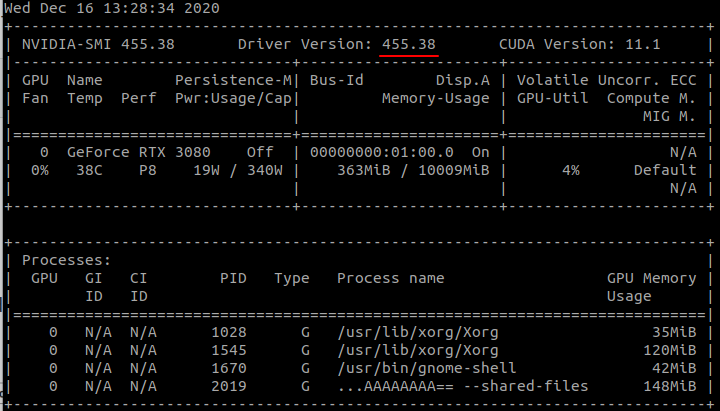Click the 'Volatile Uncorr. ECC' header
The width and height of the screenshot is (720, 411).
point(607,80)
